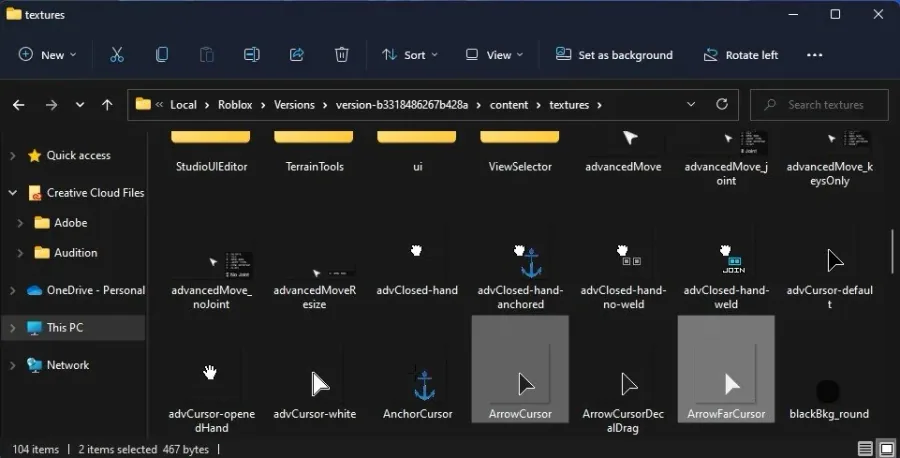
Task: Expand the Adobe folder node
Action: 20,223
